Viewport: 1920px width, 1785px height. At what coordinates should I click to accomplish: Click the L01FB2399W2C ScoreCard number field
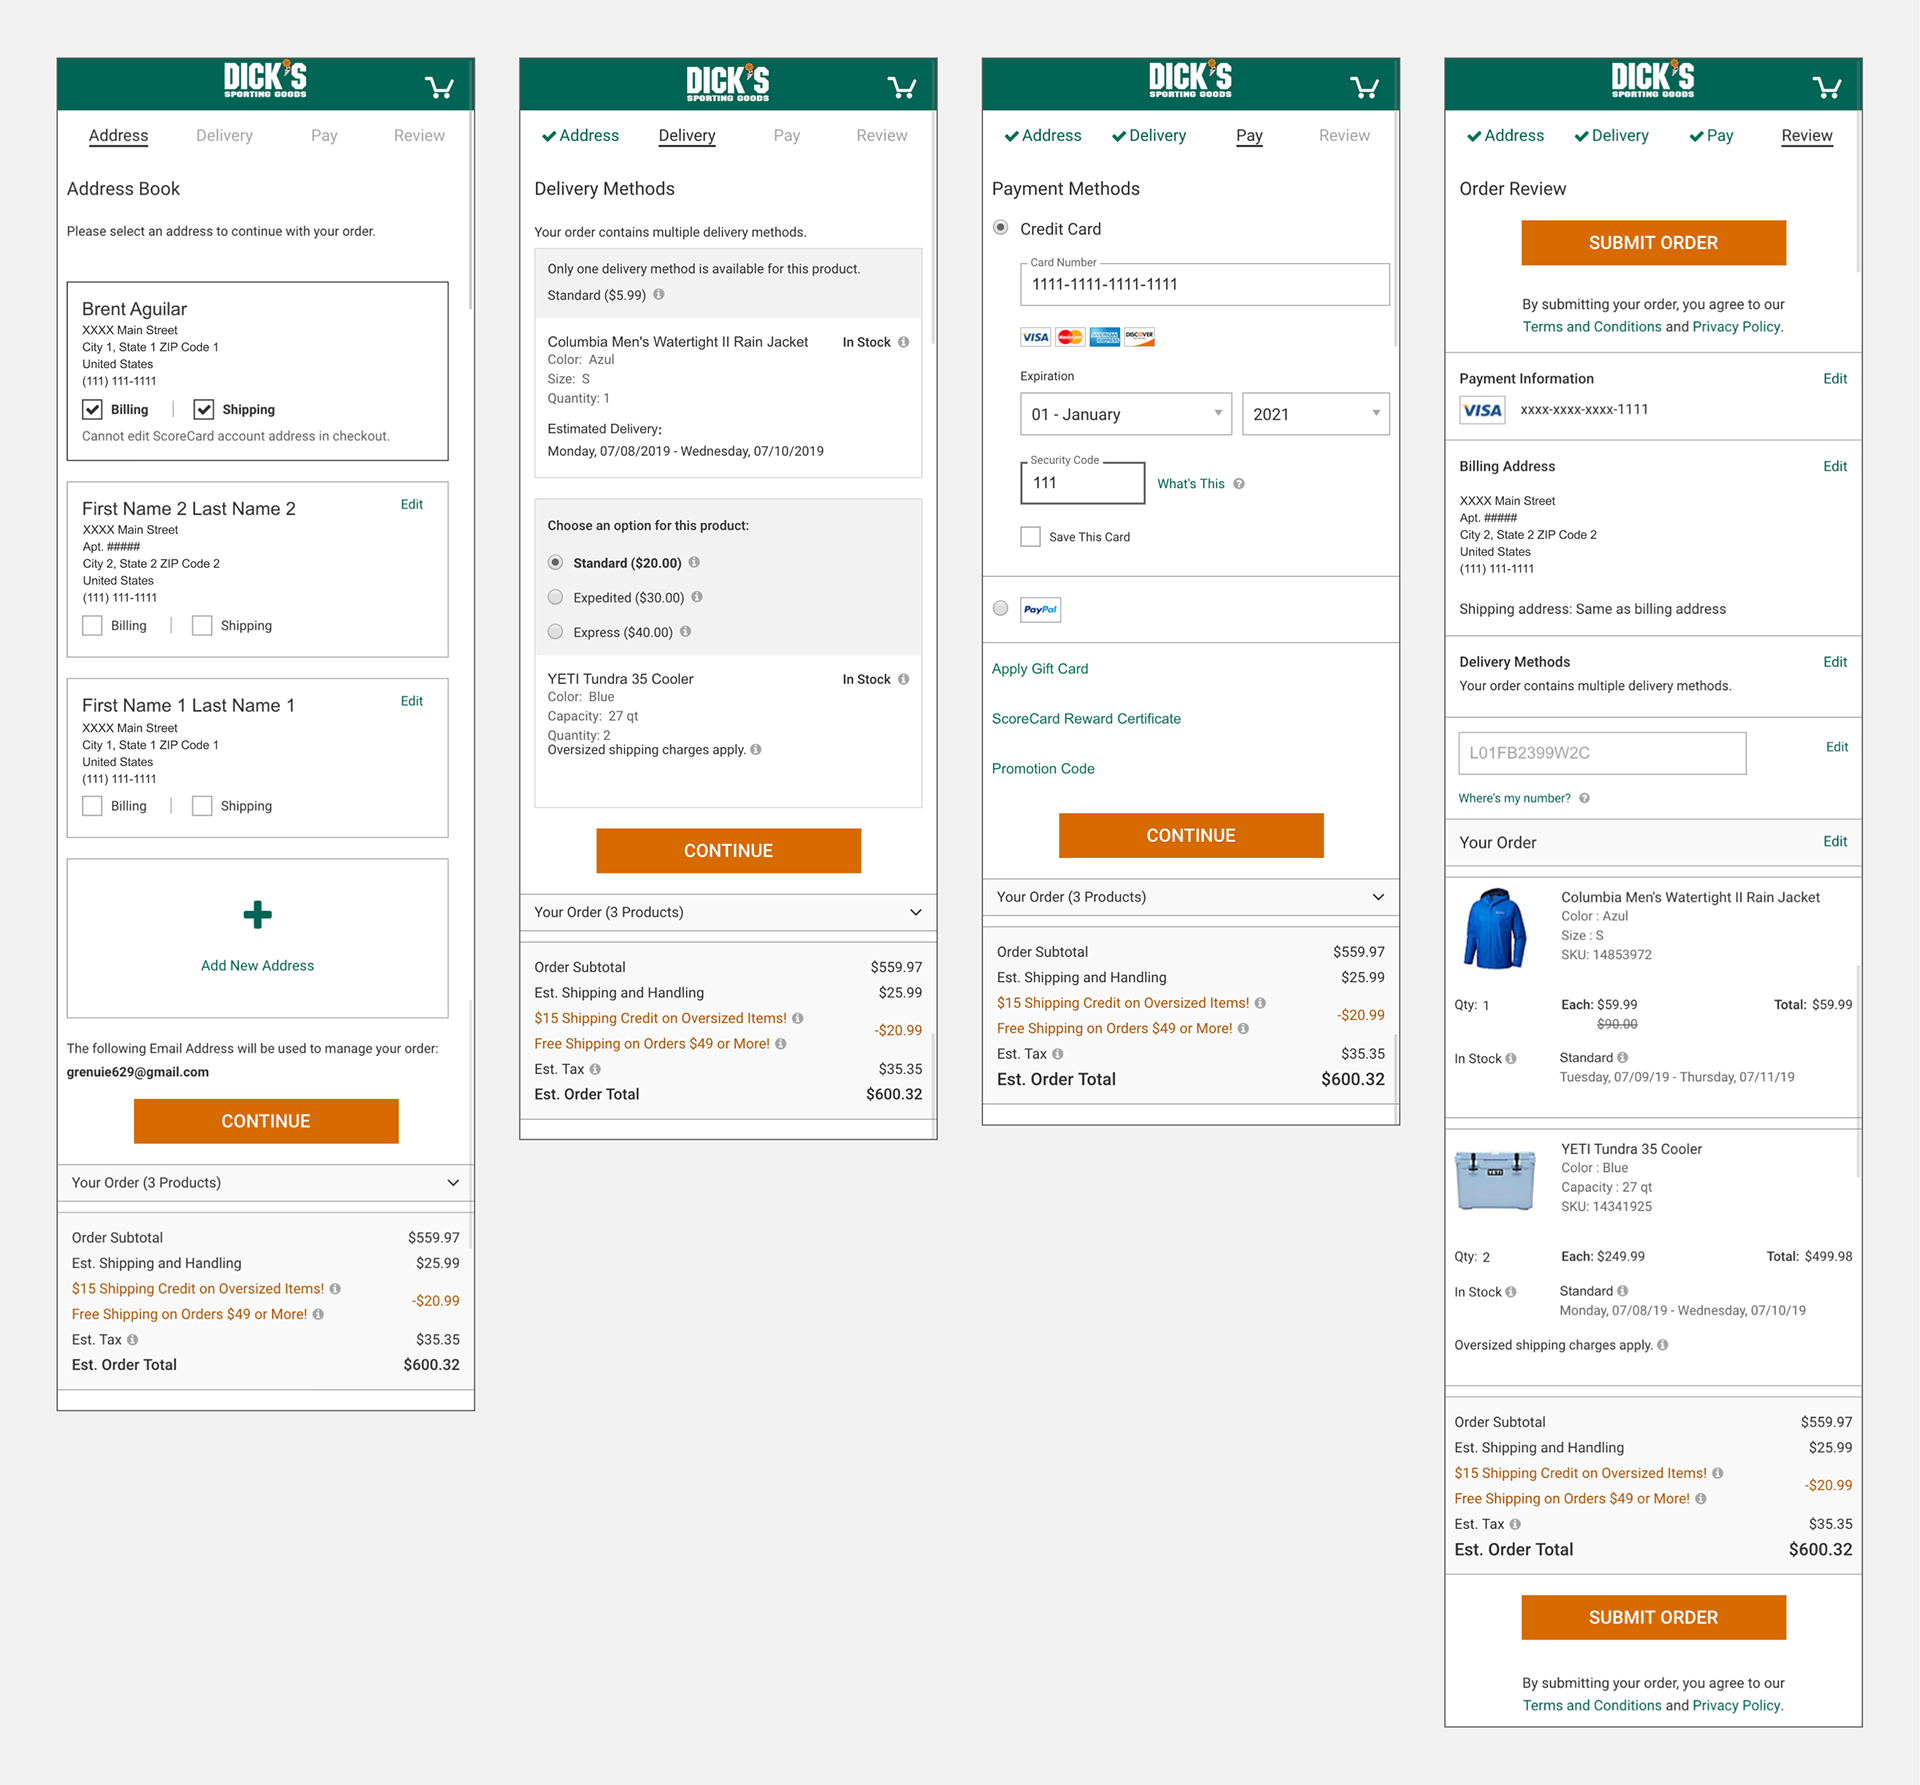pos(1602,753)
